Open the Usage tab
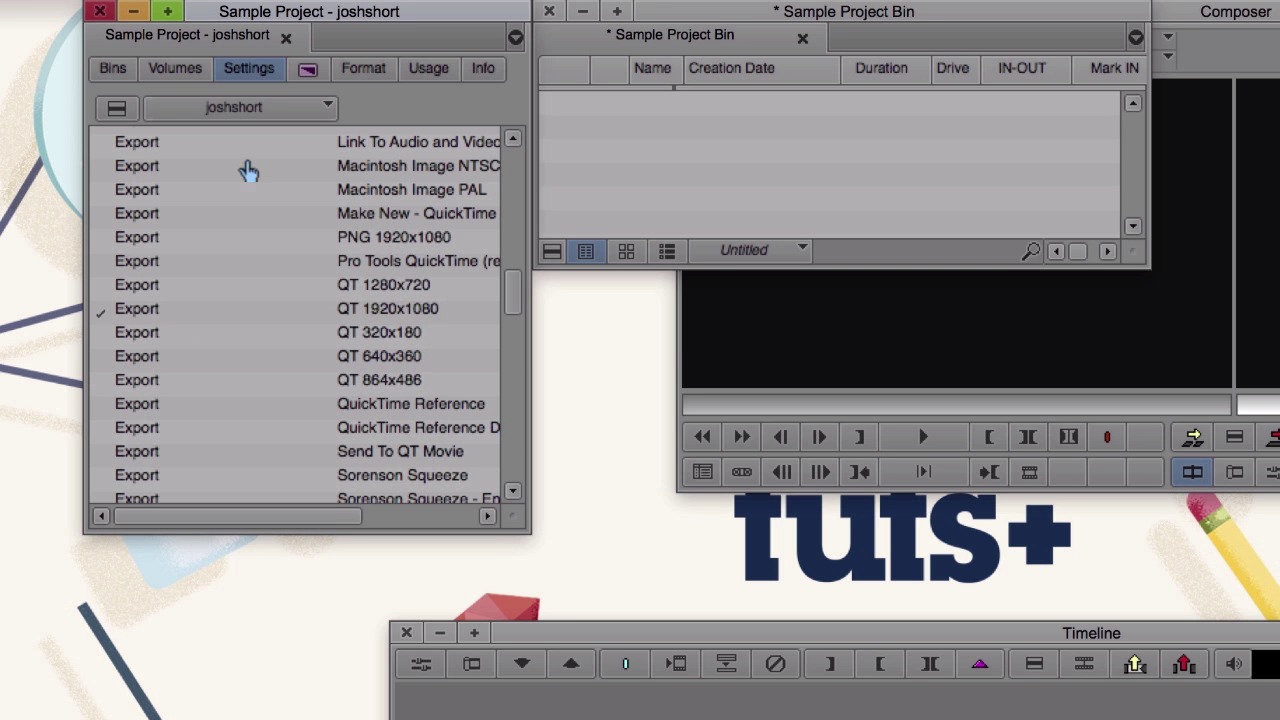This screenshot has height=720, width=1280. (x=428, y=68)
